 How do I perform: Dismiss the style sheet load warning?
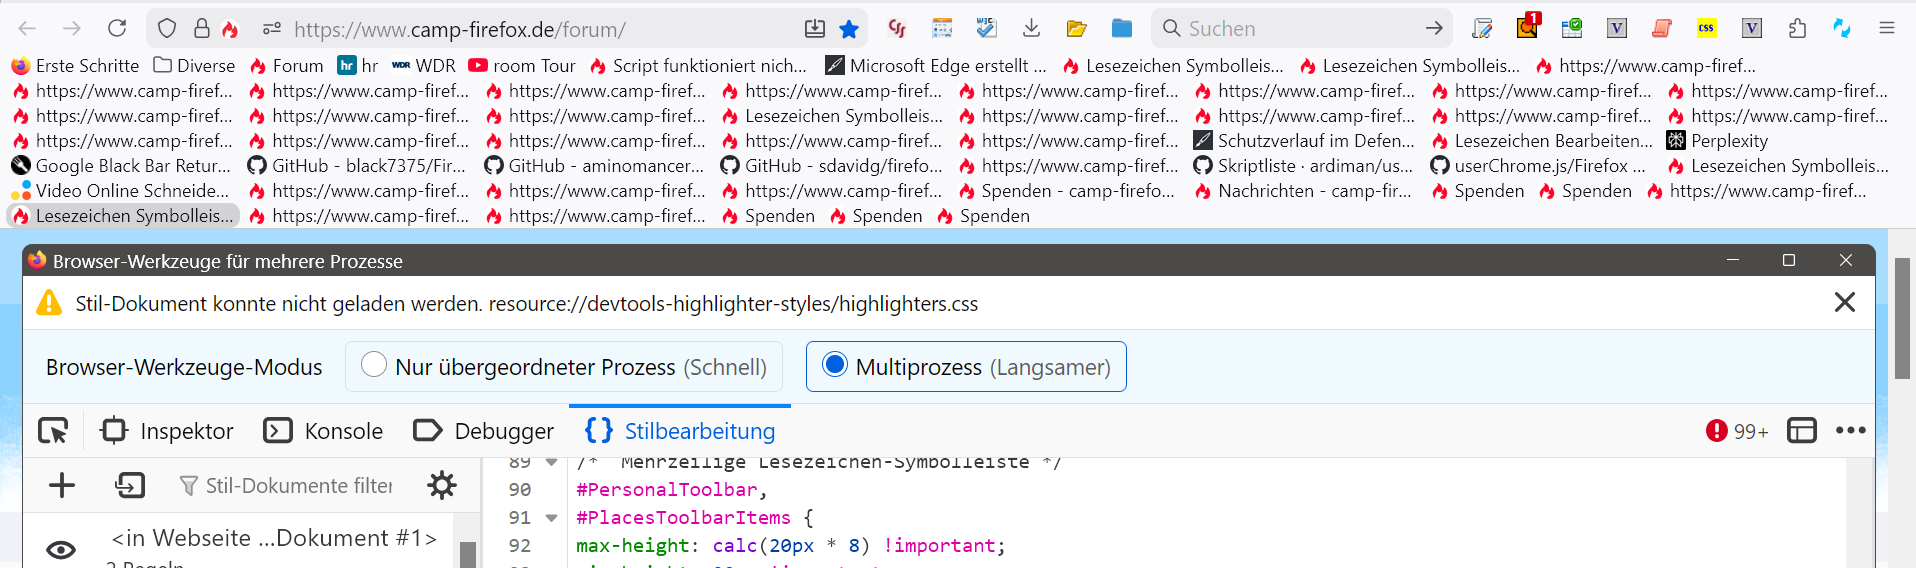1845,303
